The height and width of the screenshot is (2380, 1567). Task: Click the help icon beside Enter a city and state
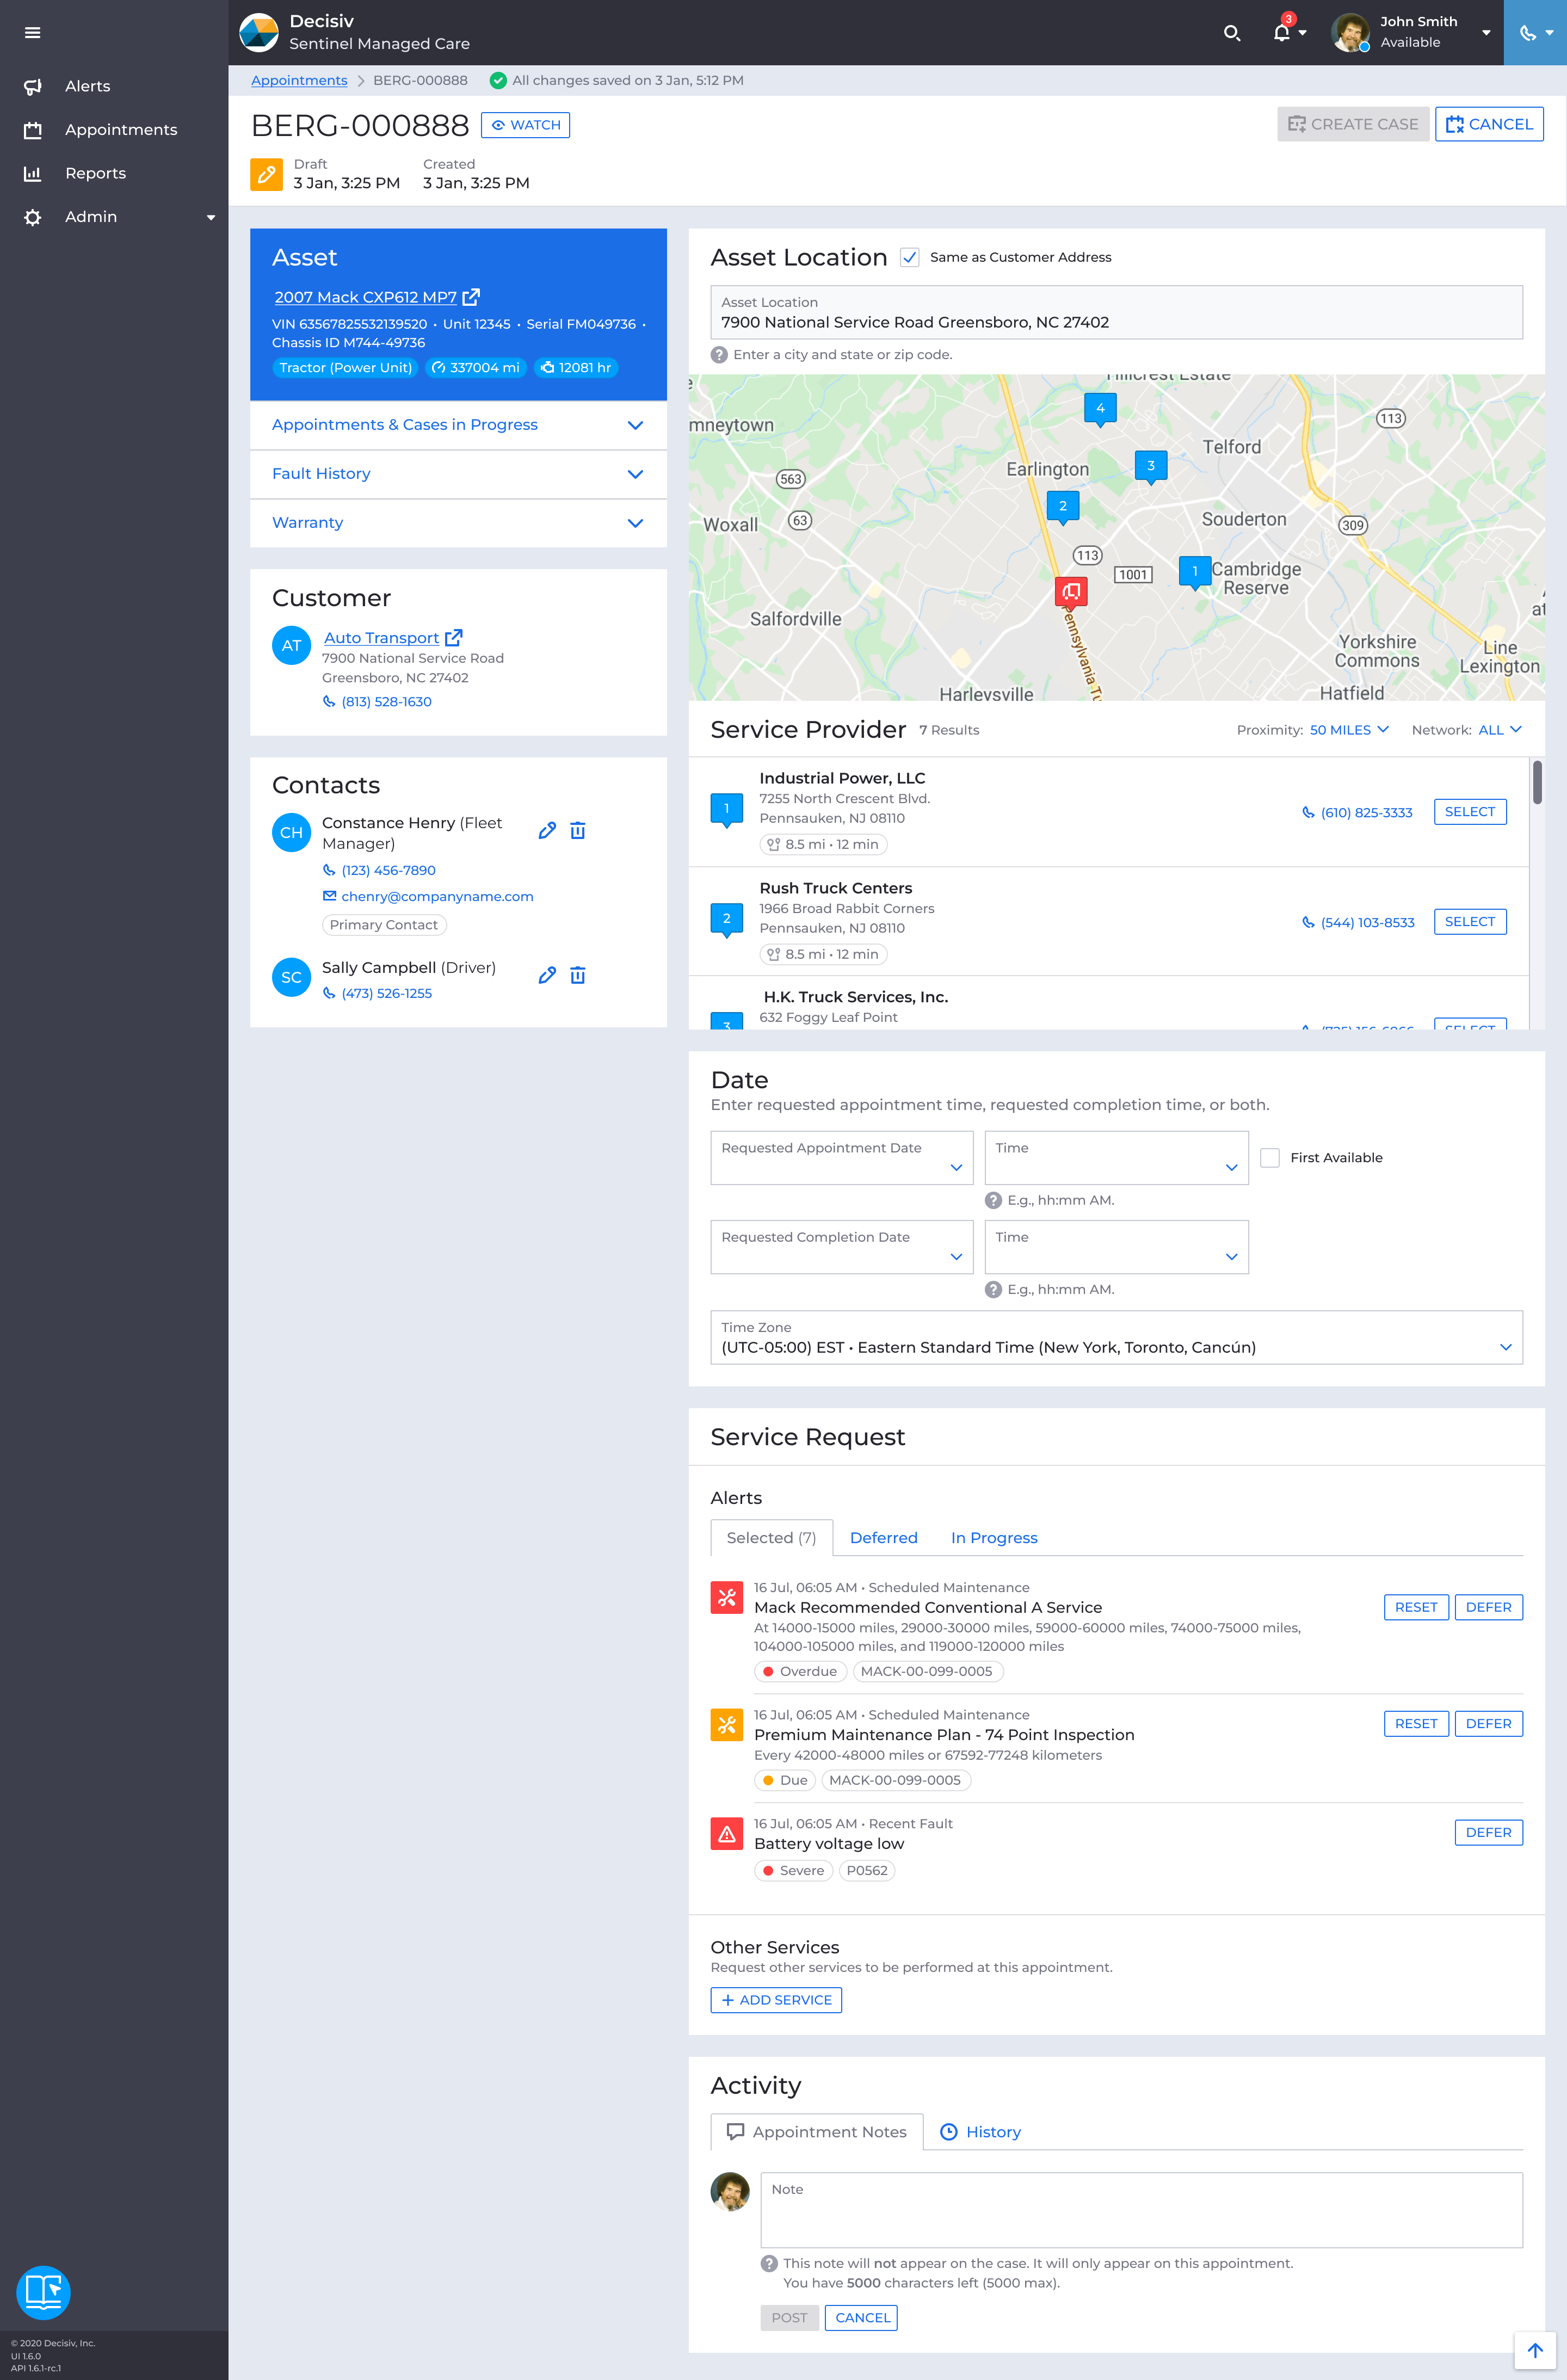[x=719, y=355]
